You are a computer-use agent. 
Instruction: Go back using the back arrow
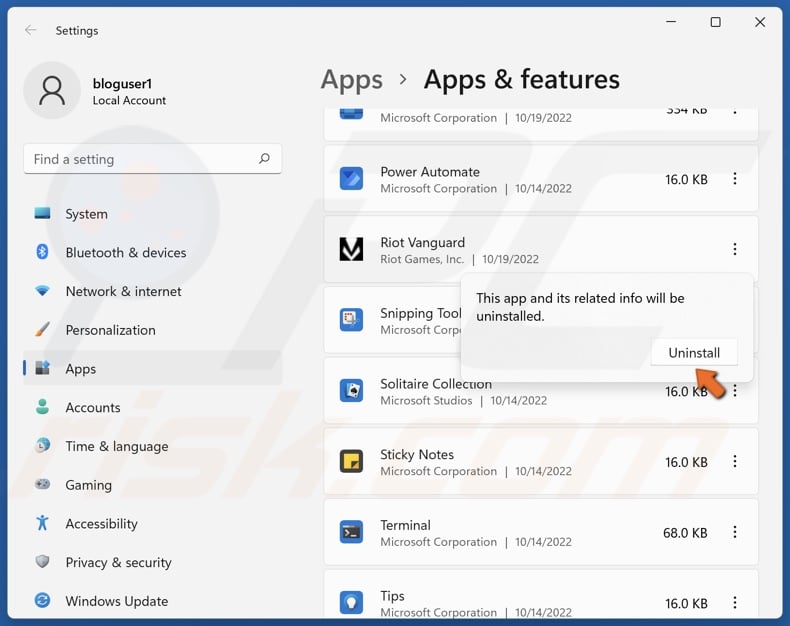(31, 30)
